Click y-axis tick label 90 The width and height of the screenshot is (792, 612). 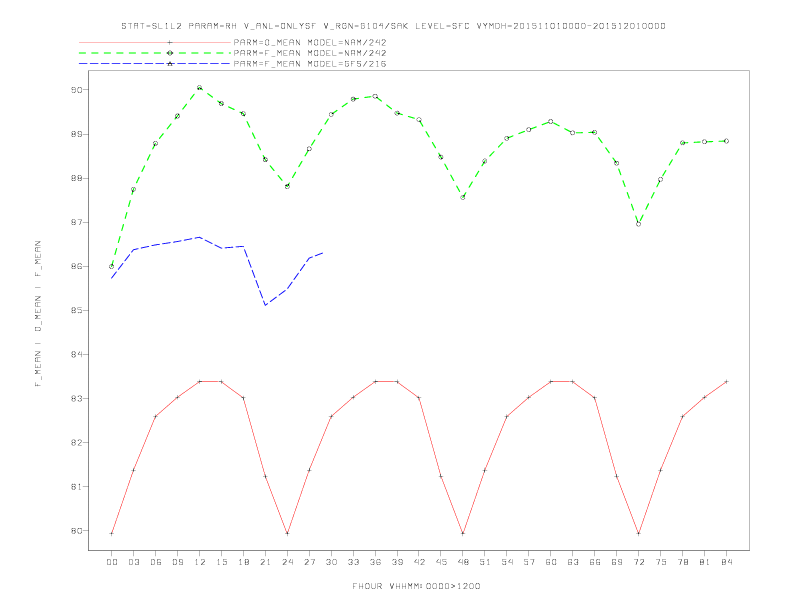(77, 90)
